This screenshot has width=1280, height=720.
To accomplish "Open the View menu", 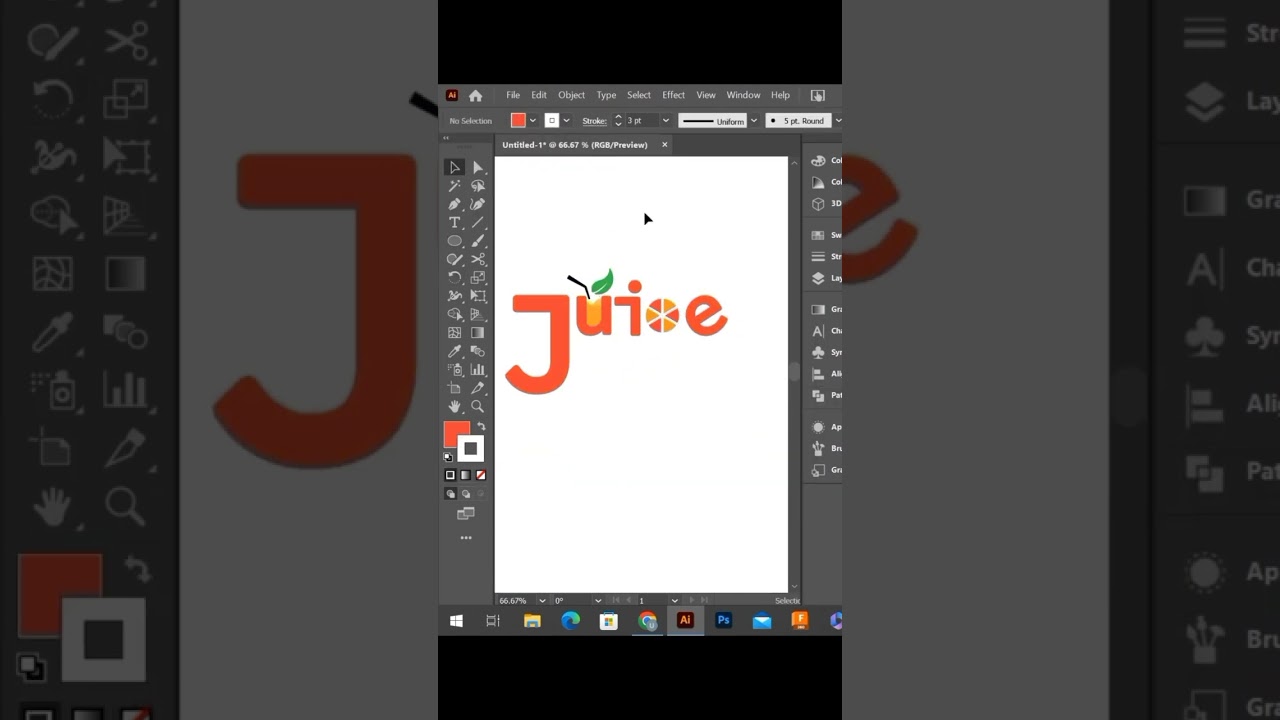I will 706,95.
